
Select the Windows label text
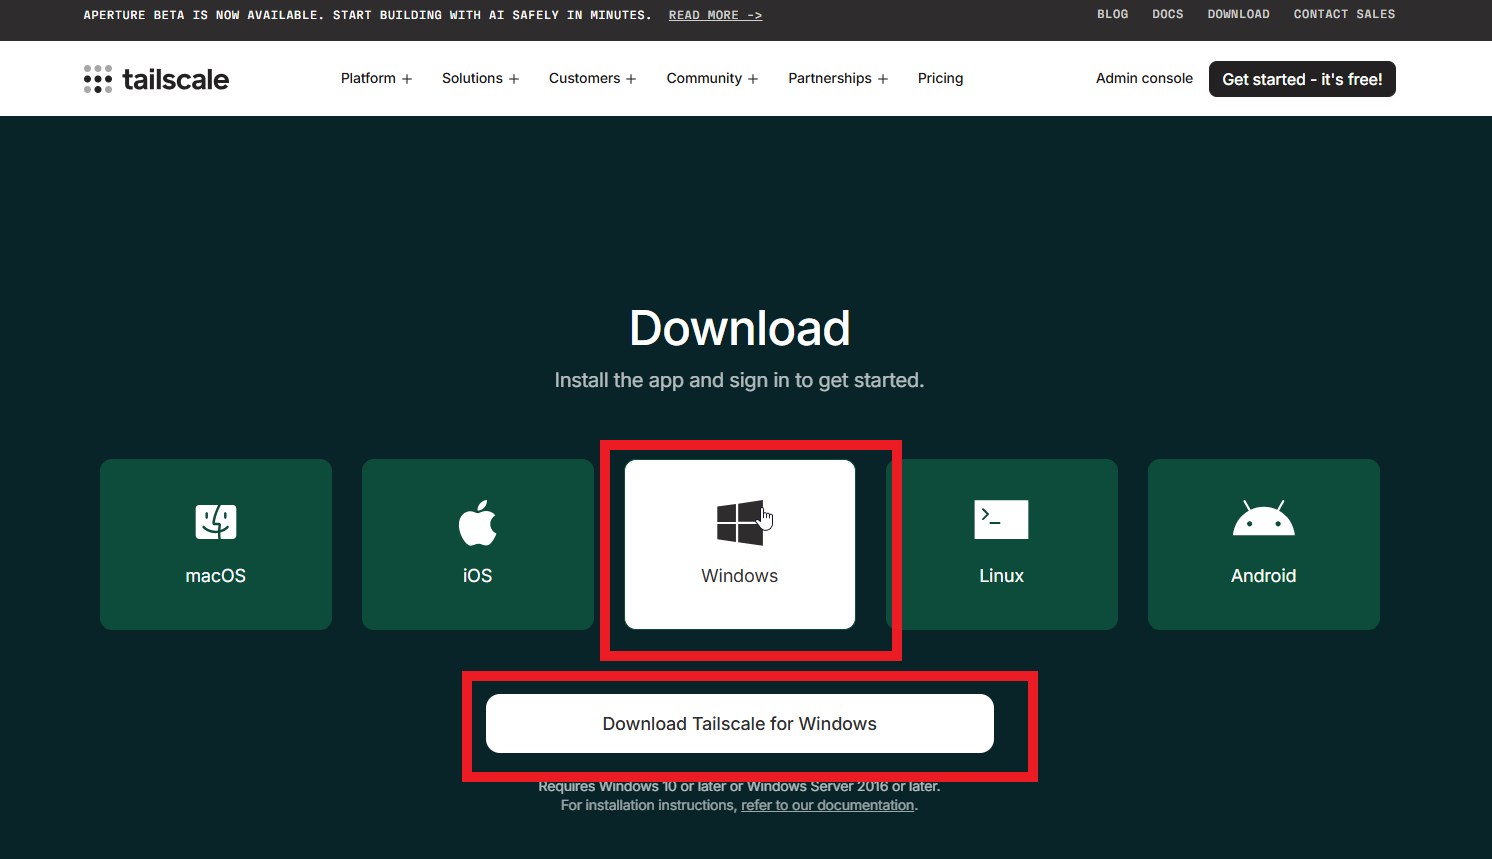pos(740,576)
